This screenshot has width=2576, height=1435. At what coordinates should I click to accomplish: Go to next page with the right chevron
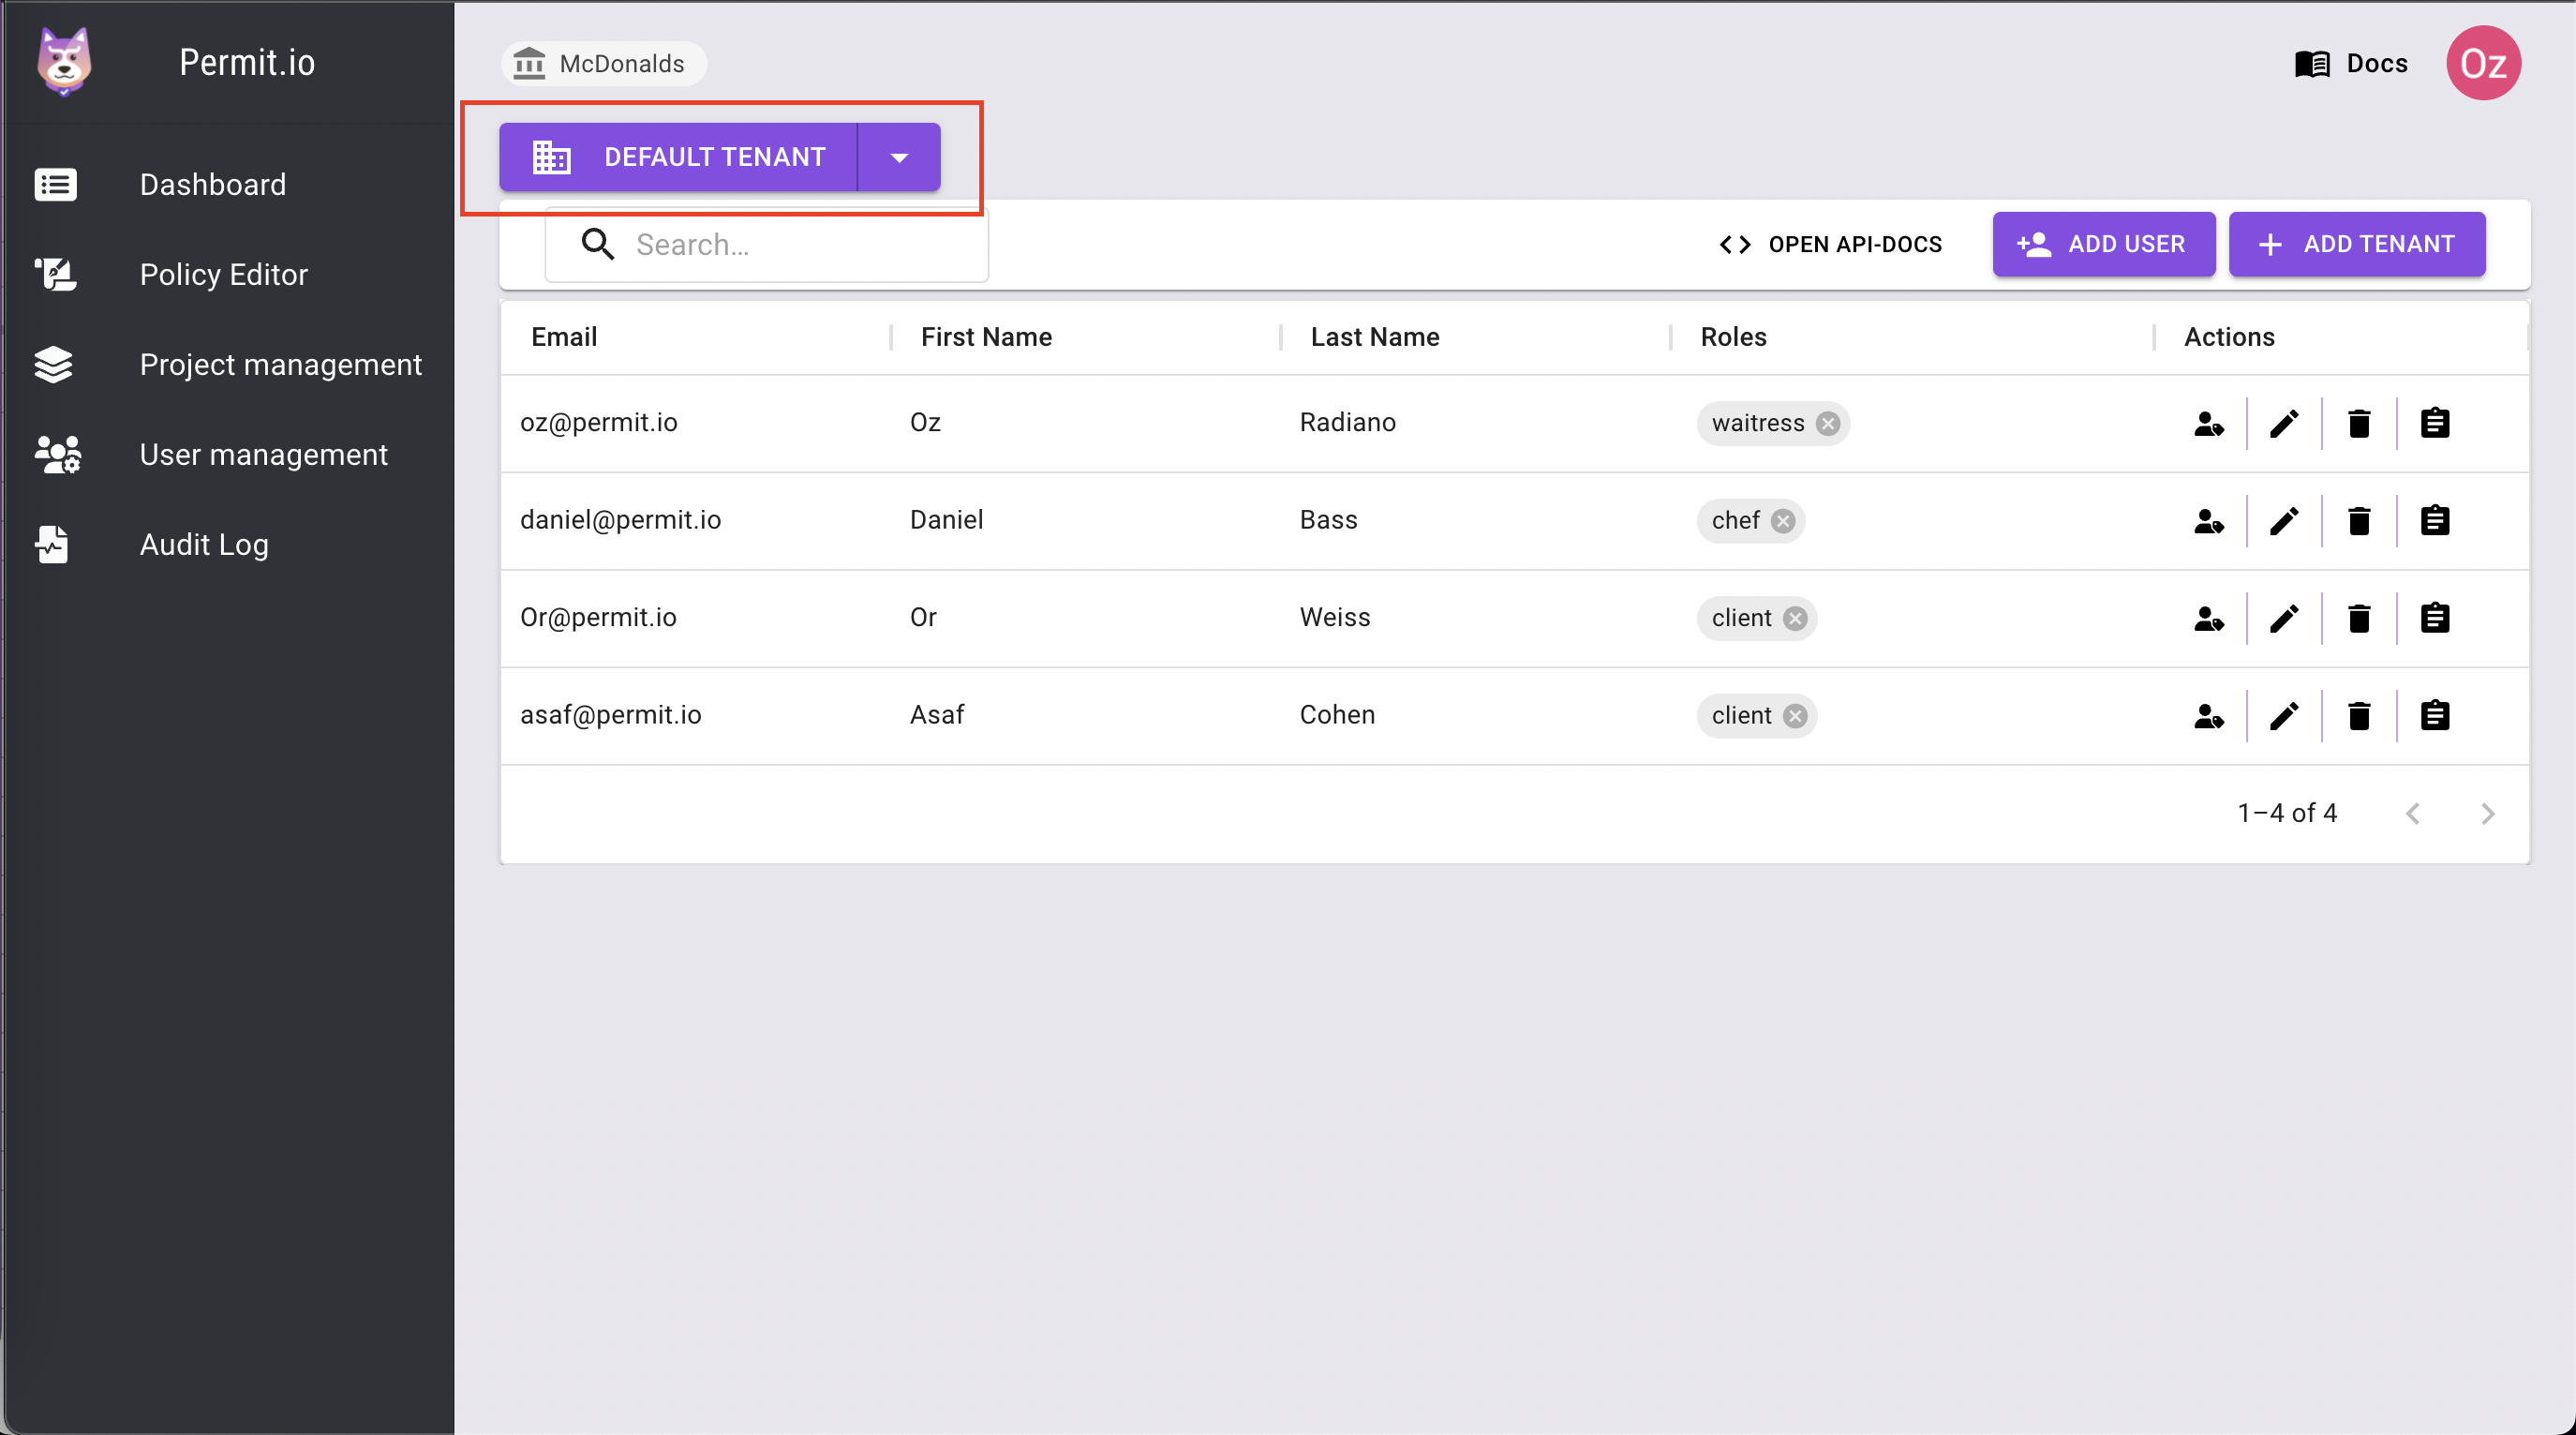[x=2488, y=813]
